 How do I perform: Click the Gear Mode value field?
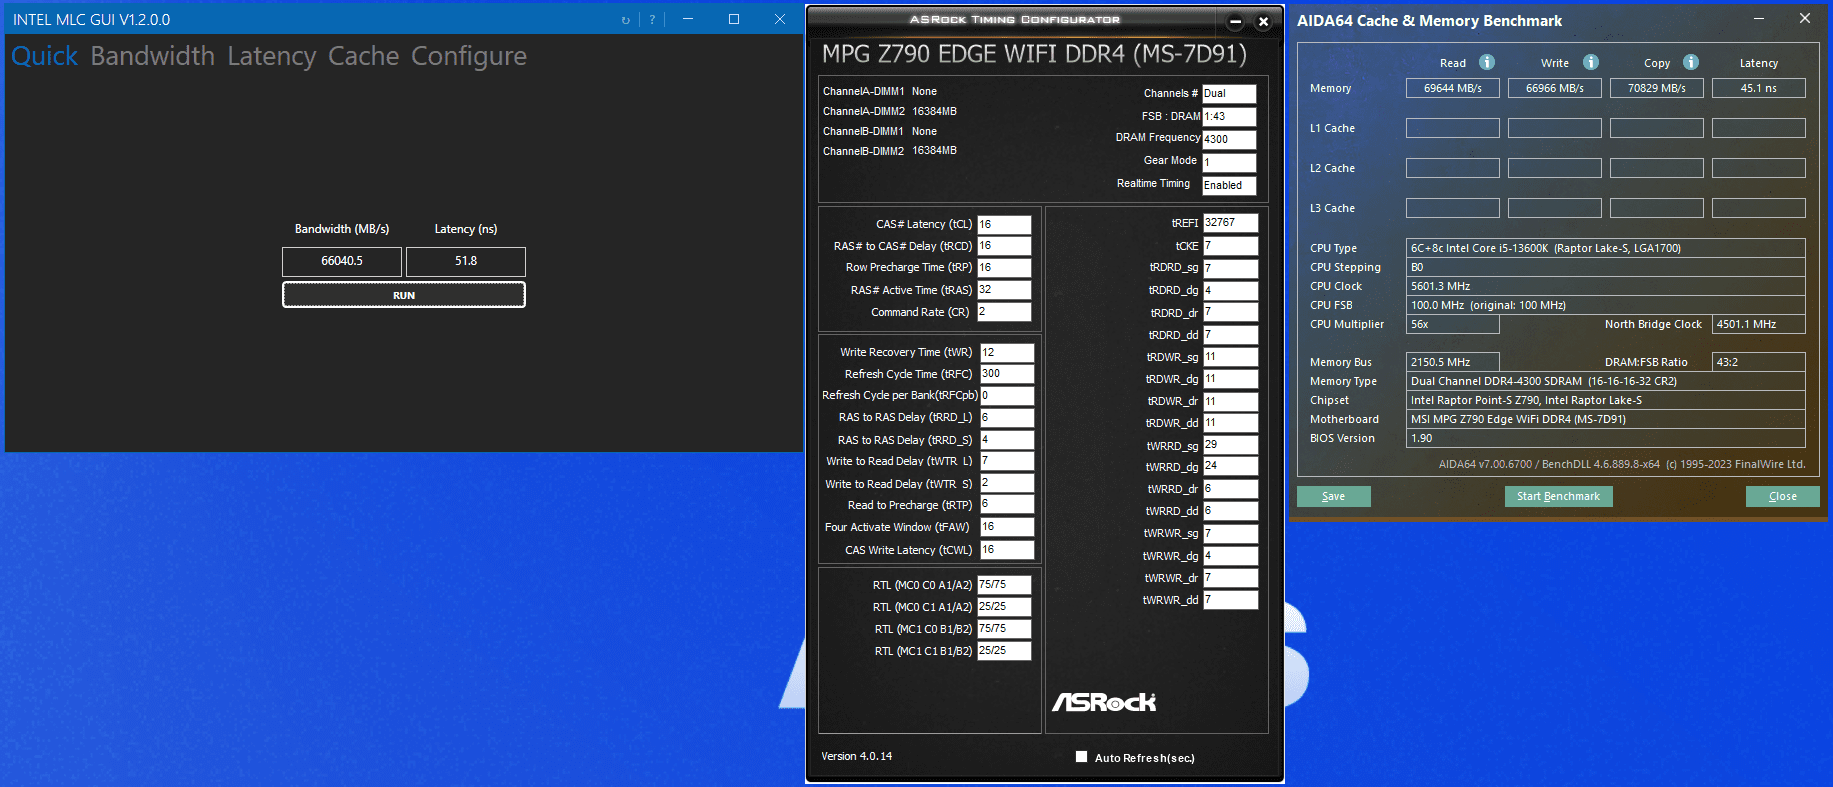[x=1229, y=162]
